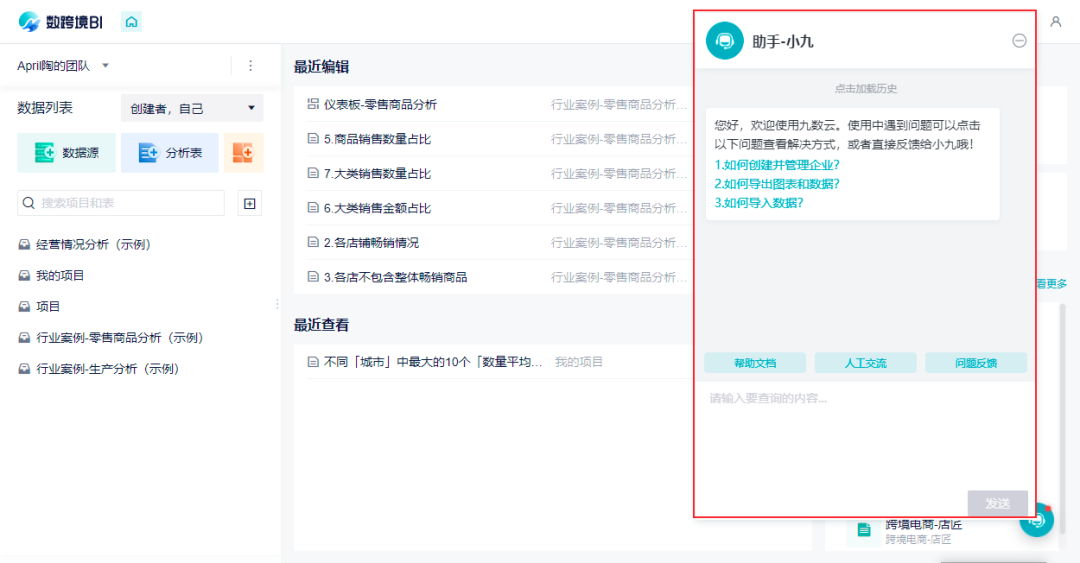The height and width of the screenshot is (563, 1080).
Task: Click the 请输入要查询的内容 chat input
Action: click(x=864, y=434)
